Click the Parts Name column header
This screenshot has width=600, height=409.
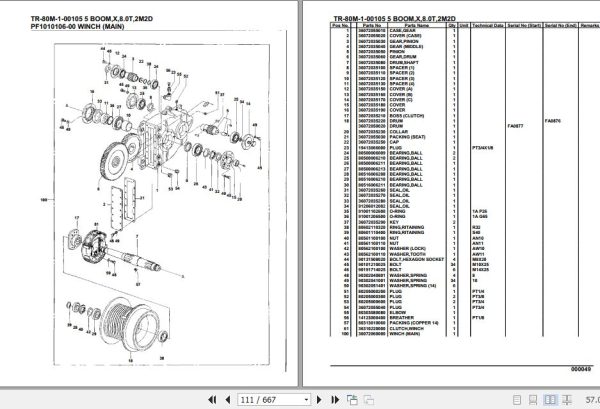417,25
